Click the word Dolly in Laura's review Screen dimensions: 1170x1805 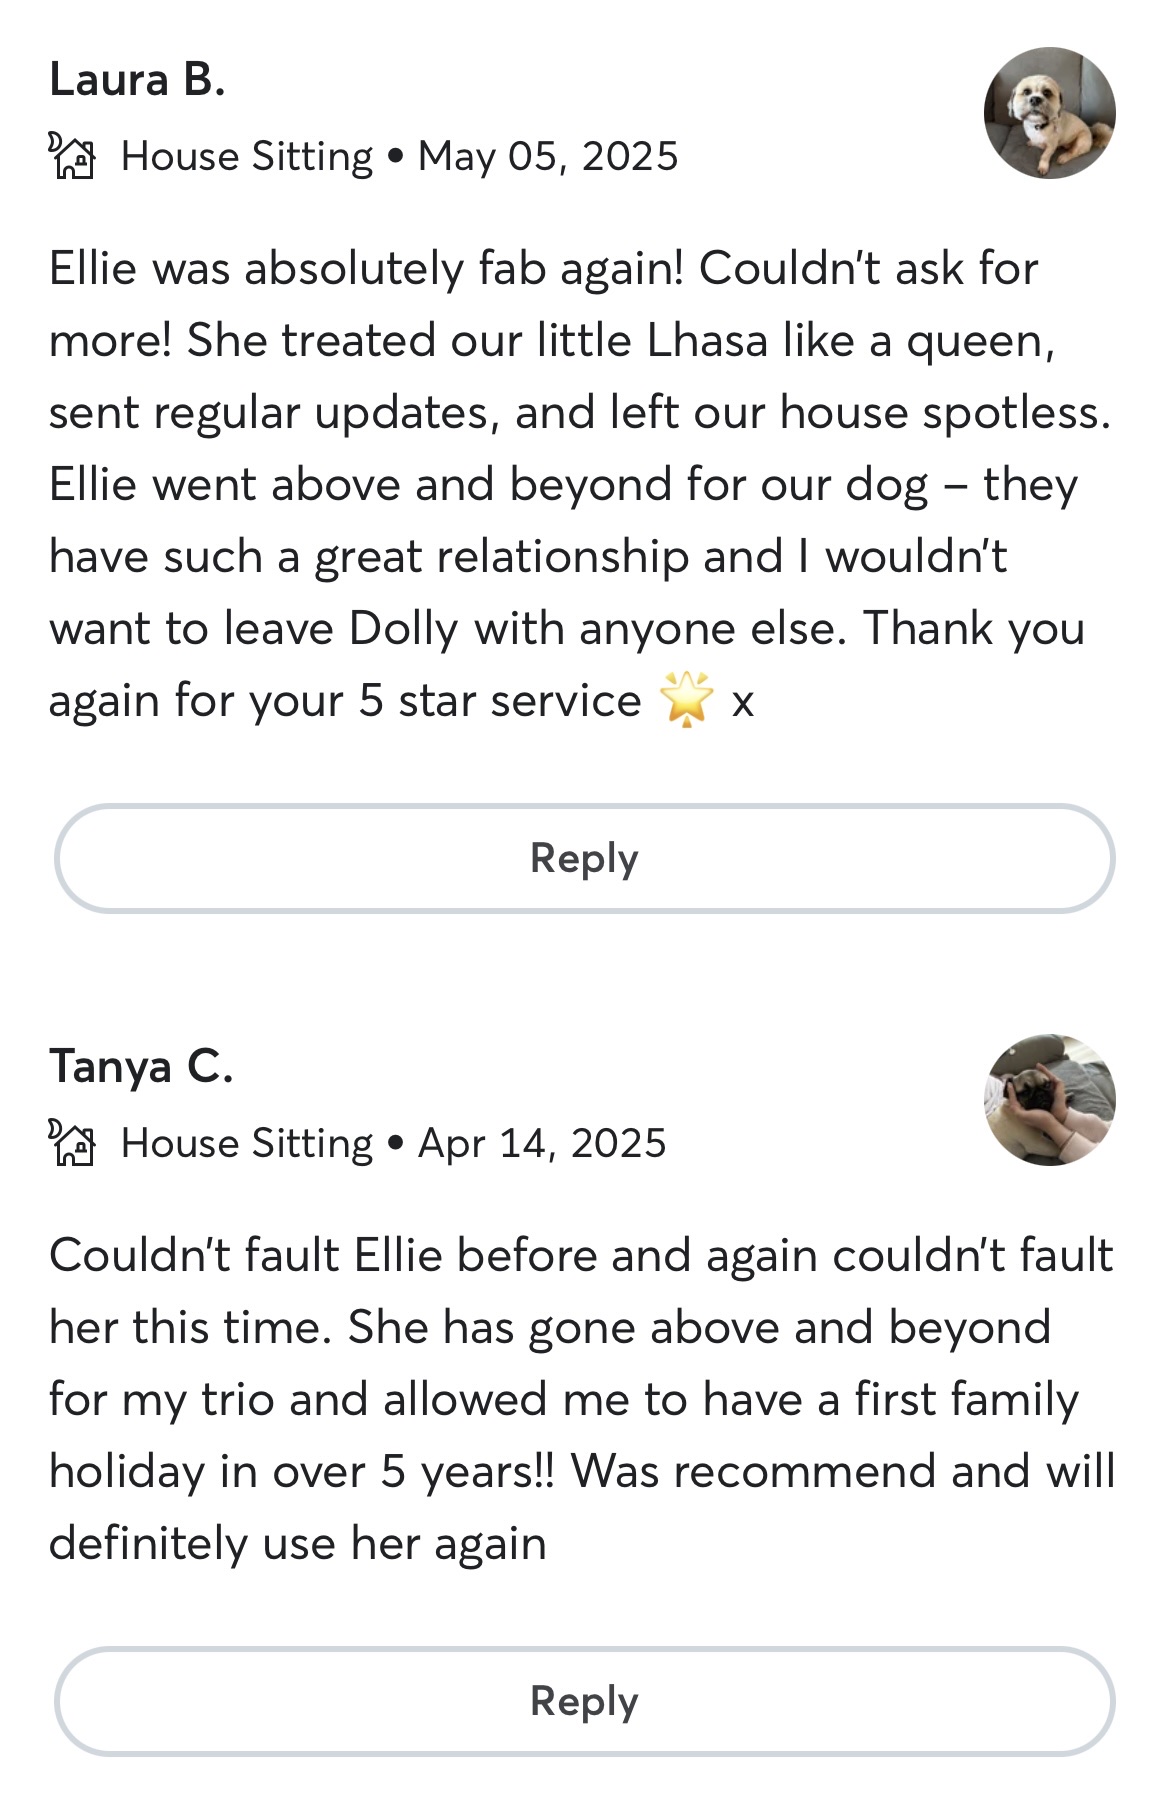[x=403, y=629]
